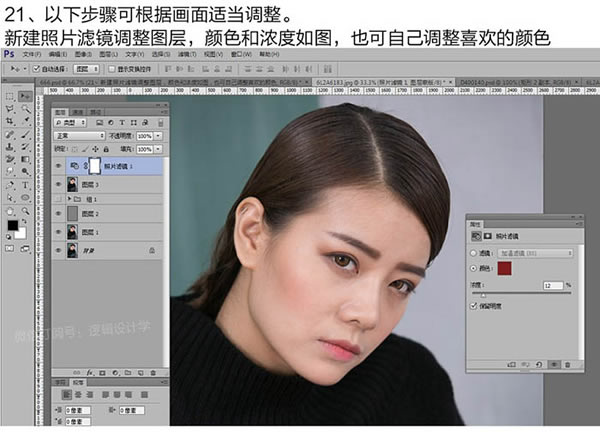The width and height of the screenshot is (600, 432).
Task: Select the Ellipse shape tool
Action: pos(25,198)
